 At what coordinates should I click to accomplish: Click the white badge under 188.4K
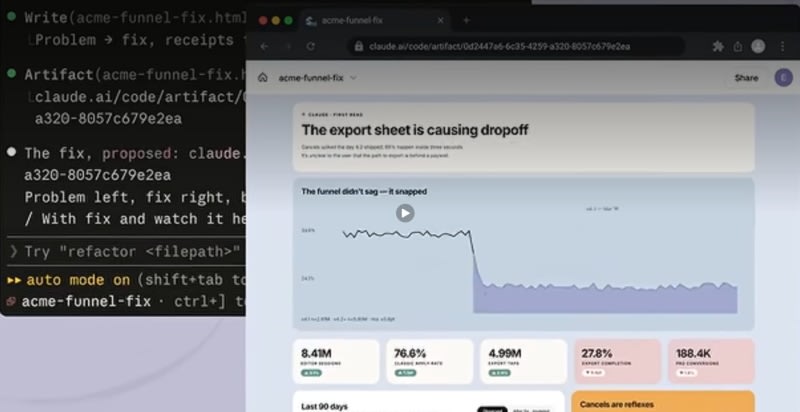point(687,373)
